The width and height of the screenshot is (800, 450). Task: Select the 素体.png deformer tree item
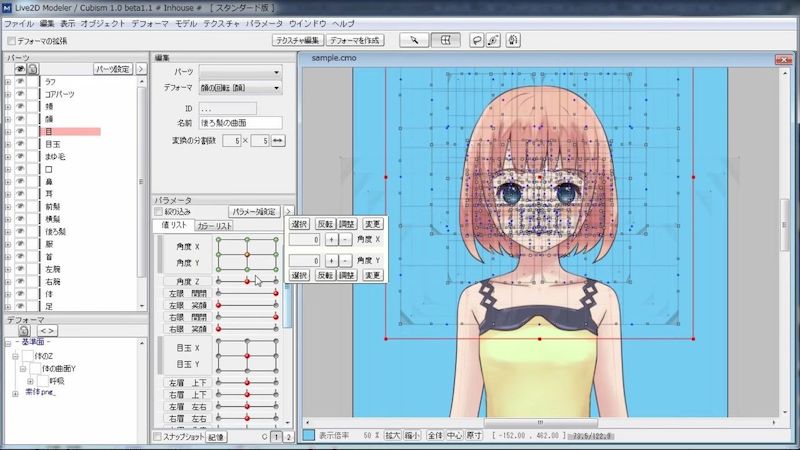[x=40, y=392]
